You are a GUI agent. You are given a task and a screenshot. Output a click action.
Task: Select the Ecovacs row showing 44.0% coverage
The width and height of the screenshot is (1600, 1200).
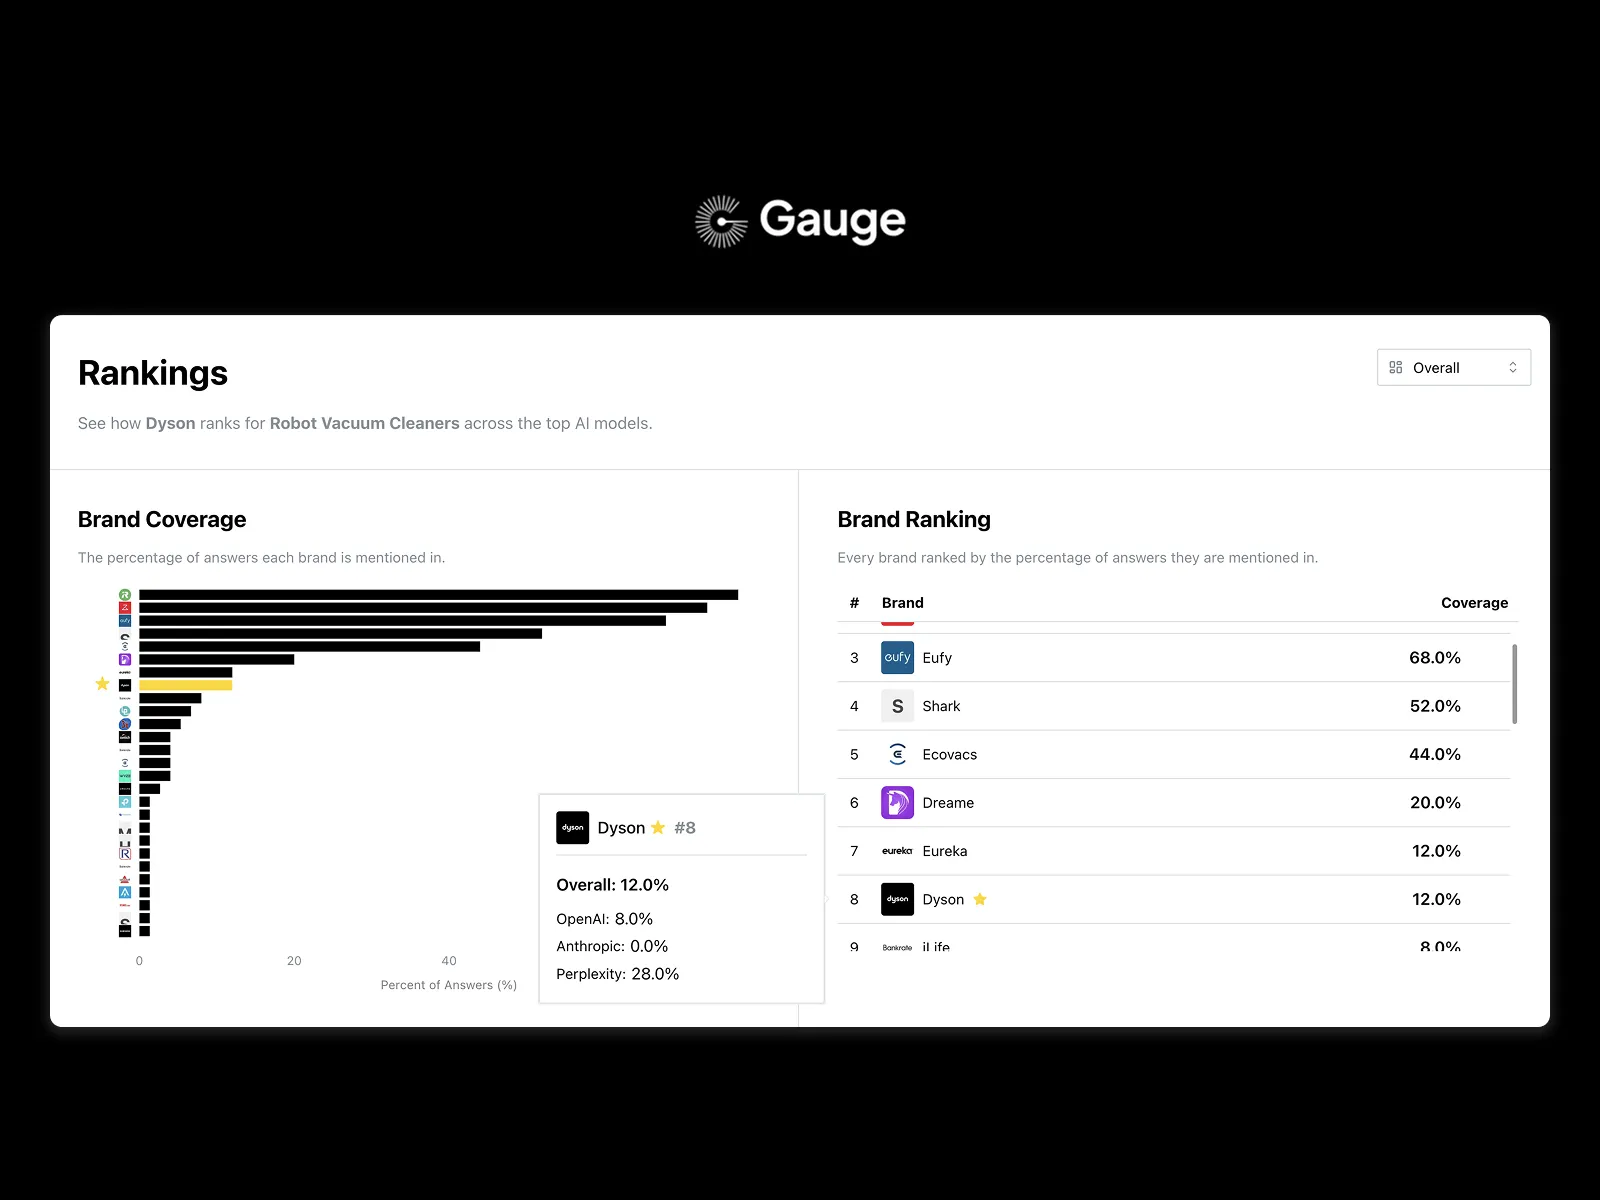click(1170, 755)
